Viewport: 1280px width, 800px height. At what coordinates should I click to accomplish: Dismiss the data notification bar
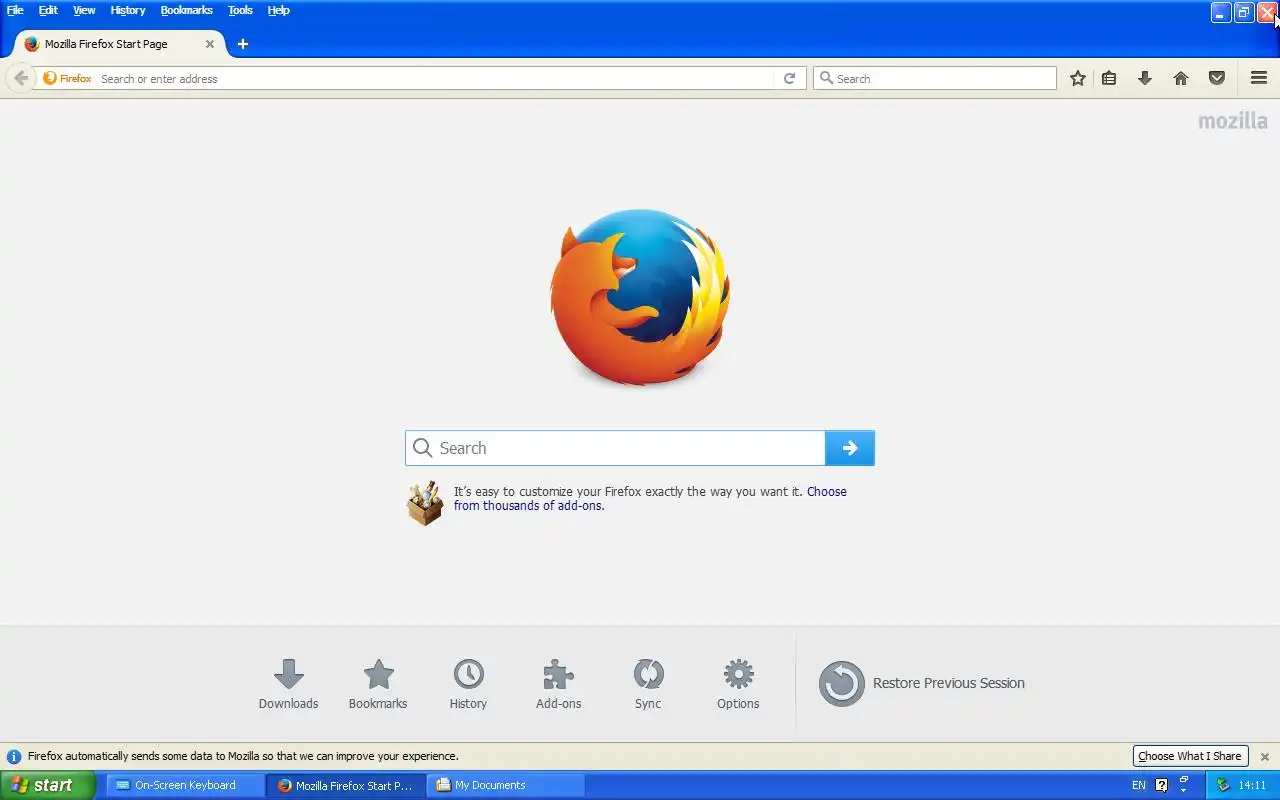[x=1264, y=757]
